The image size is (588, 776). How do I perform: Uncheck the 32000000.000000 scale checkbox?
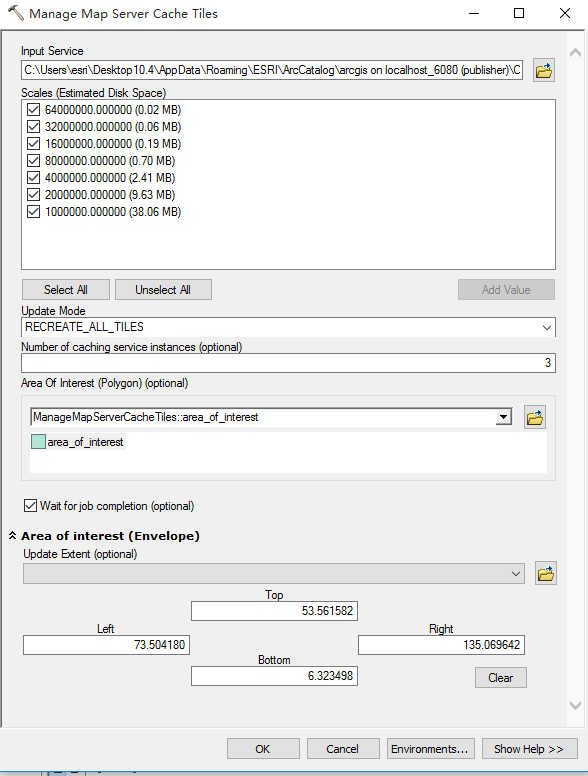click(33, 127)
